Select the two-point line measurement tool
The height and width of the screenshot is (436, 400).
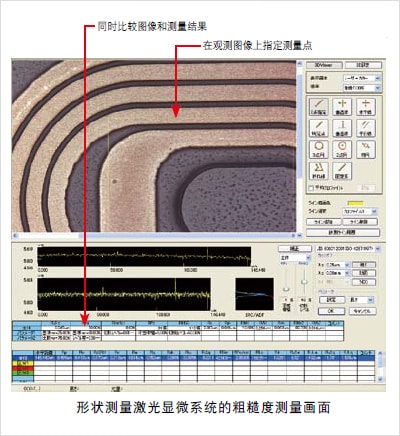(318, 107)
